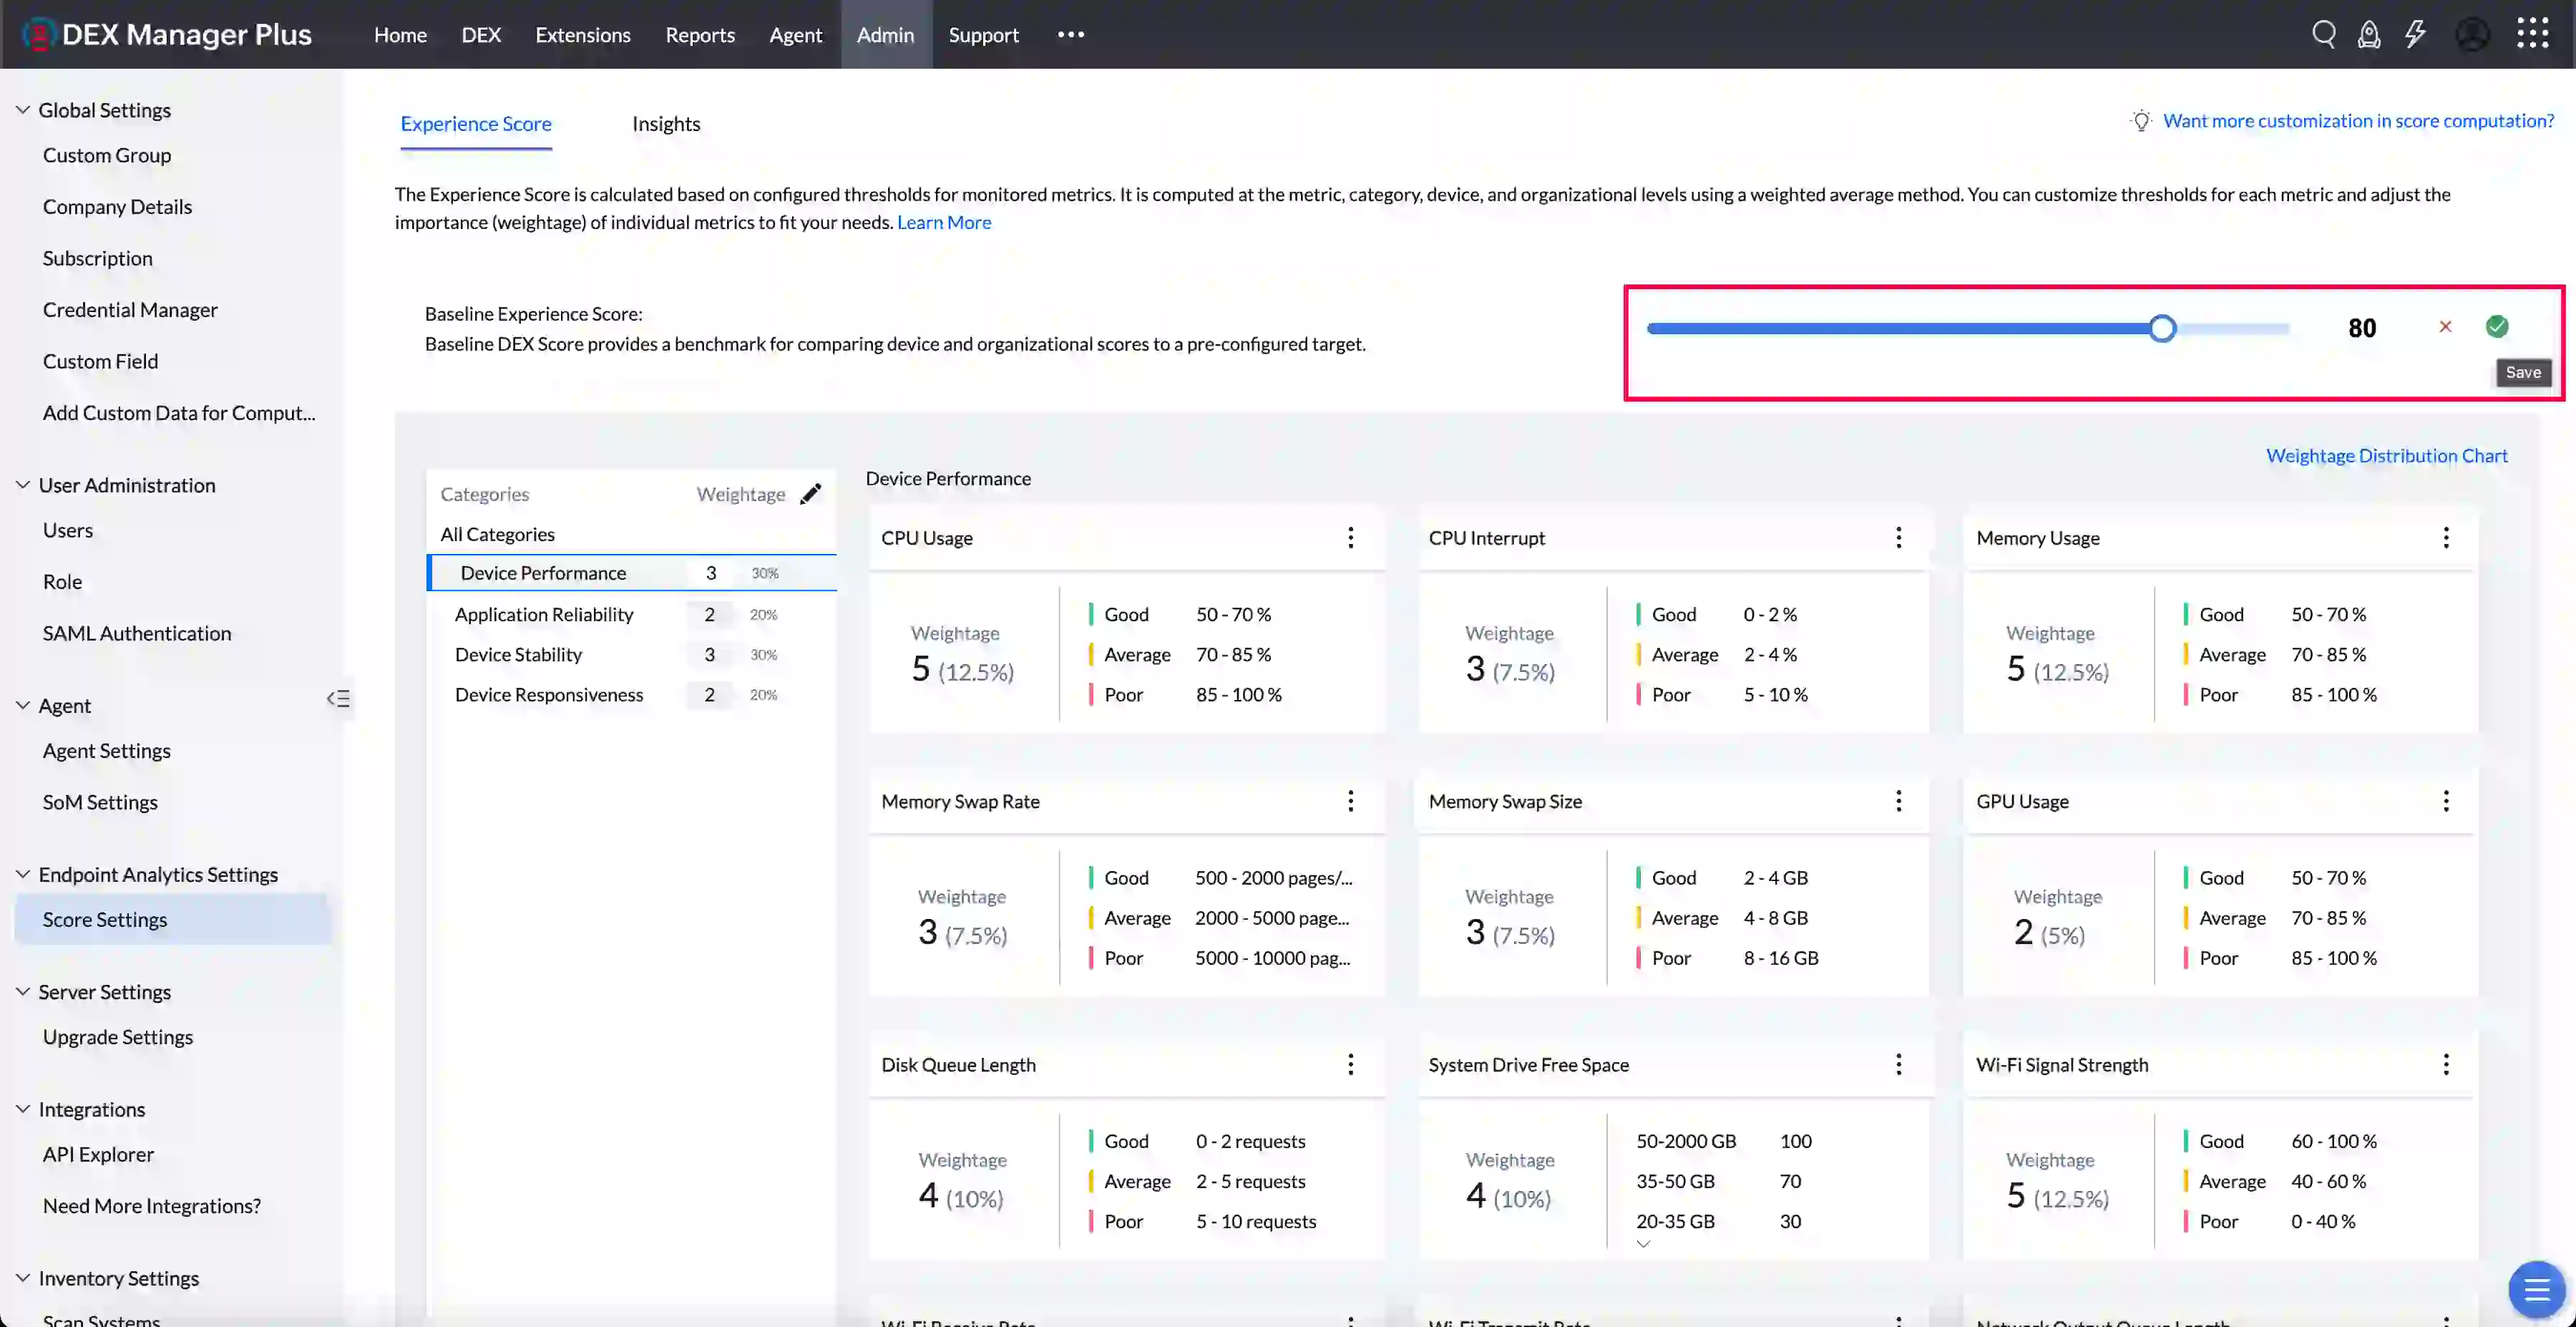Open the Weightage Distribution Chart link
Screen dimensions: 2576x1327
click(x=2386, y=456)
